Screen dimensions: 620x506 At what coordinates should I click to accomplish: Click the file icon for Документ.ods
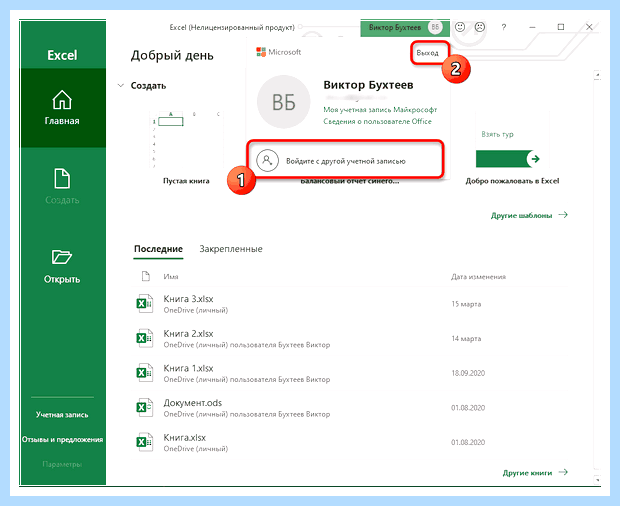[144, 408]
